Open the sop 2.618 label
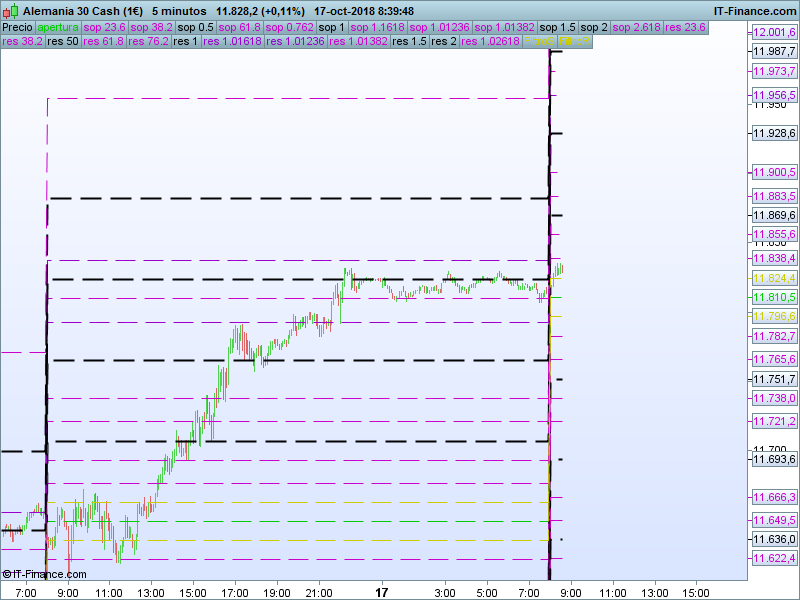Image resolution: width=800 pixels, height=600 pixels. click(637, 27)
